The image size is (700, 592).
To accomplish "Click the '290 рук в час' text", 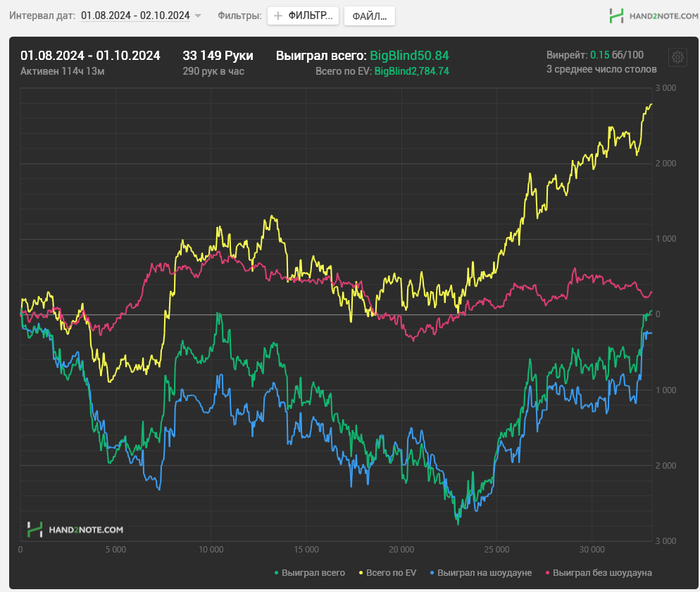I will coord(213,71).
